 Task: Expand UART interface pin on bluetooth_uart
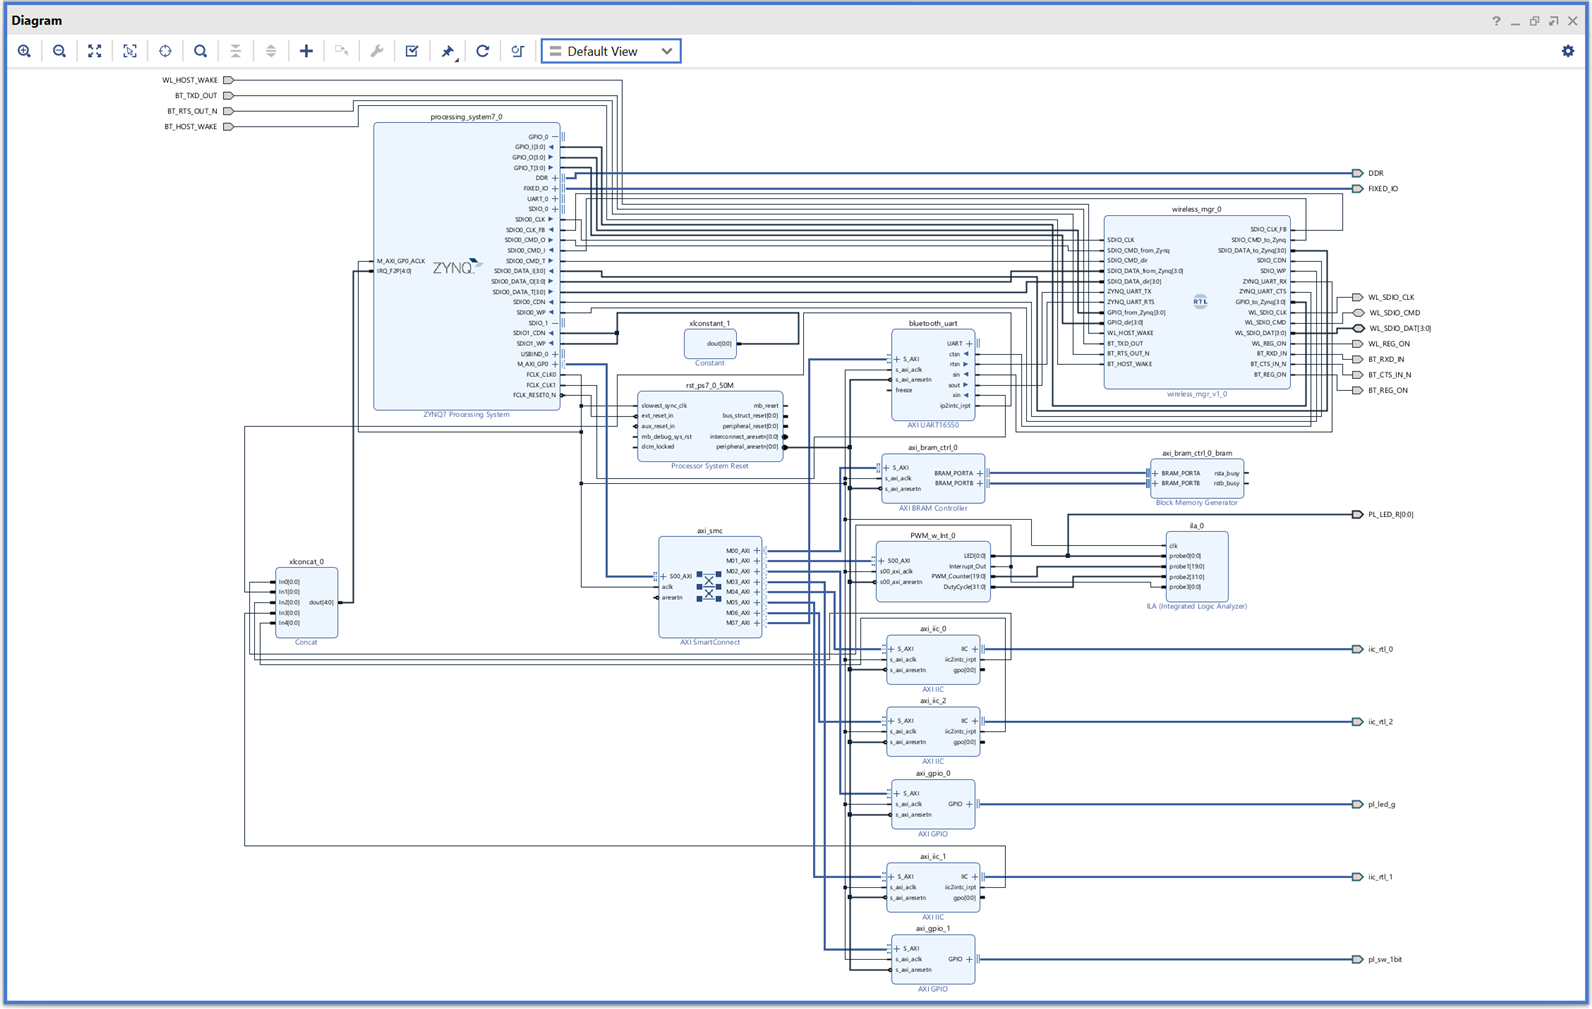coord(970,343)
